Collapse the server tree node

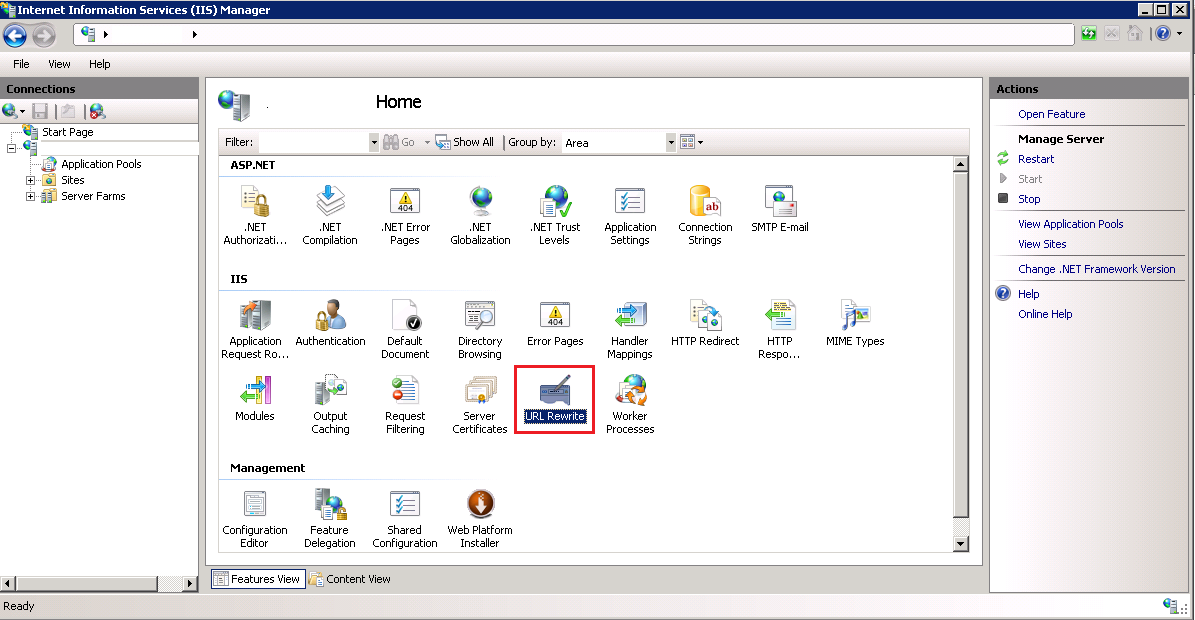point(11,148)
